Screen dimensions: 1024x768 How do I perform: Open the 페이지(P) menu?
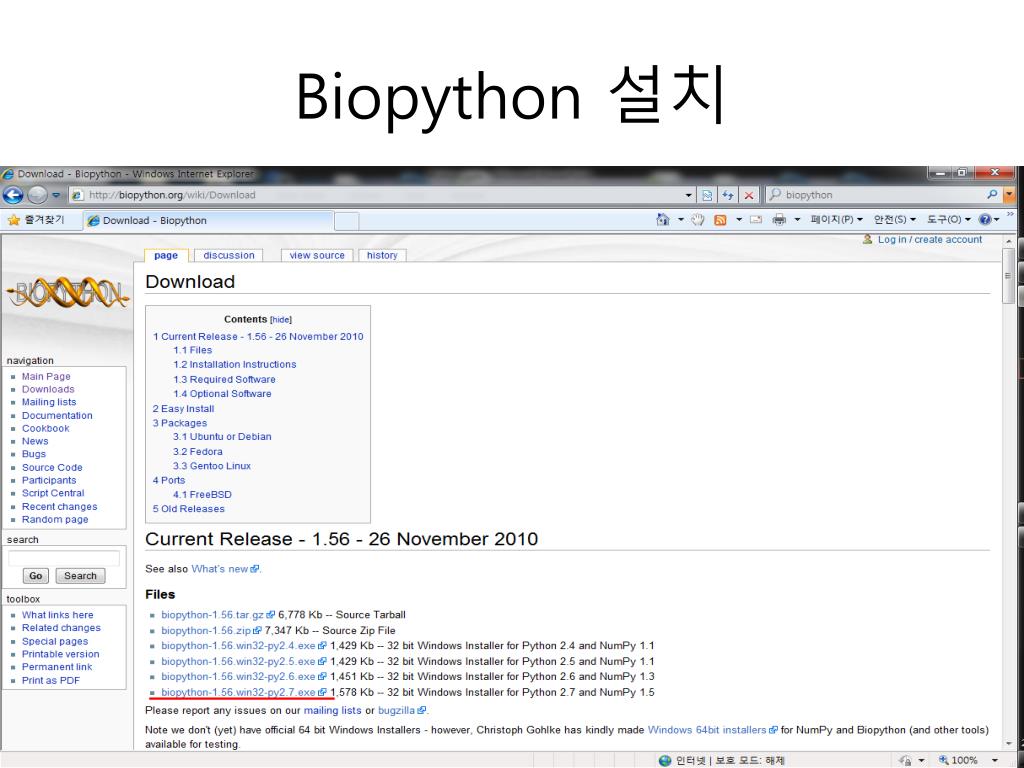(x=837, y=219)
